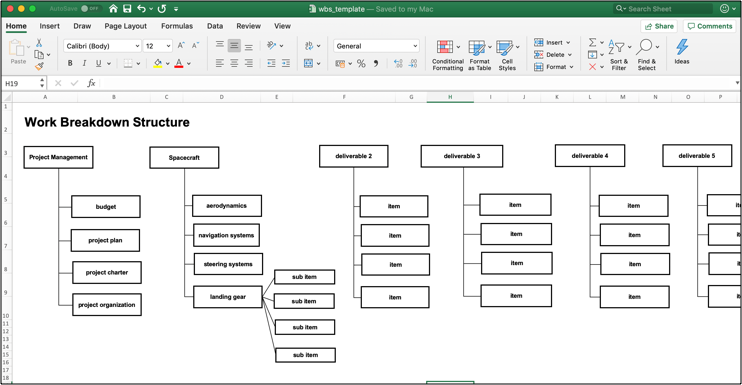The image size is (742, 385).
Task: Open the Page Layout tab
Action: point(125,26)
